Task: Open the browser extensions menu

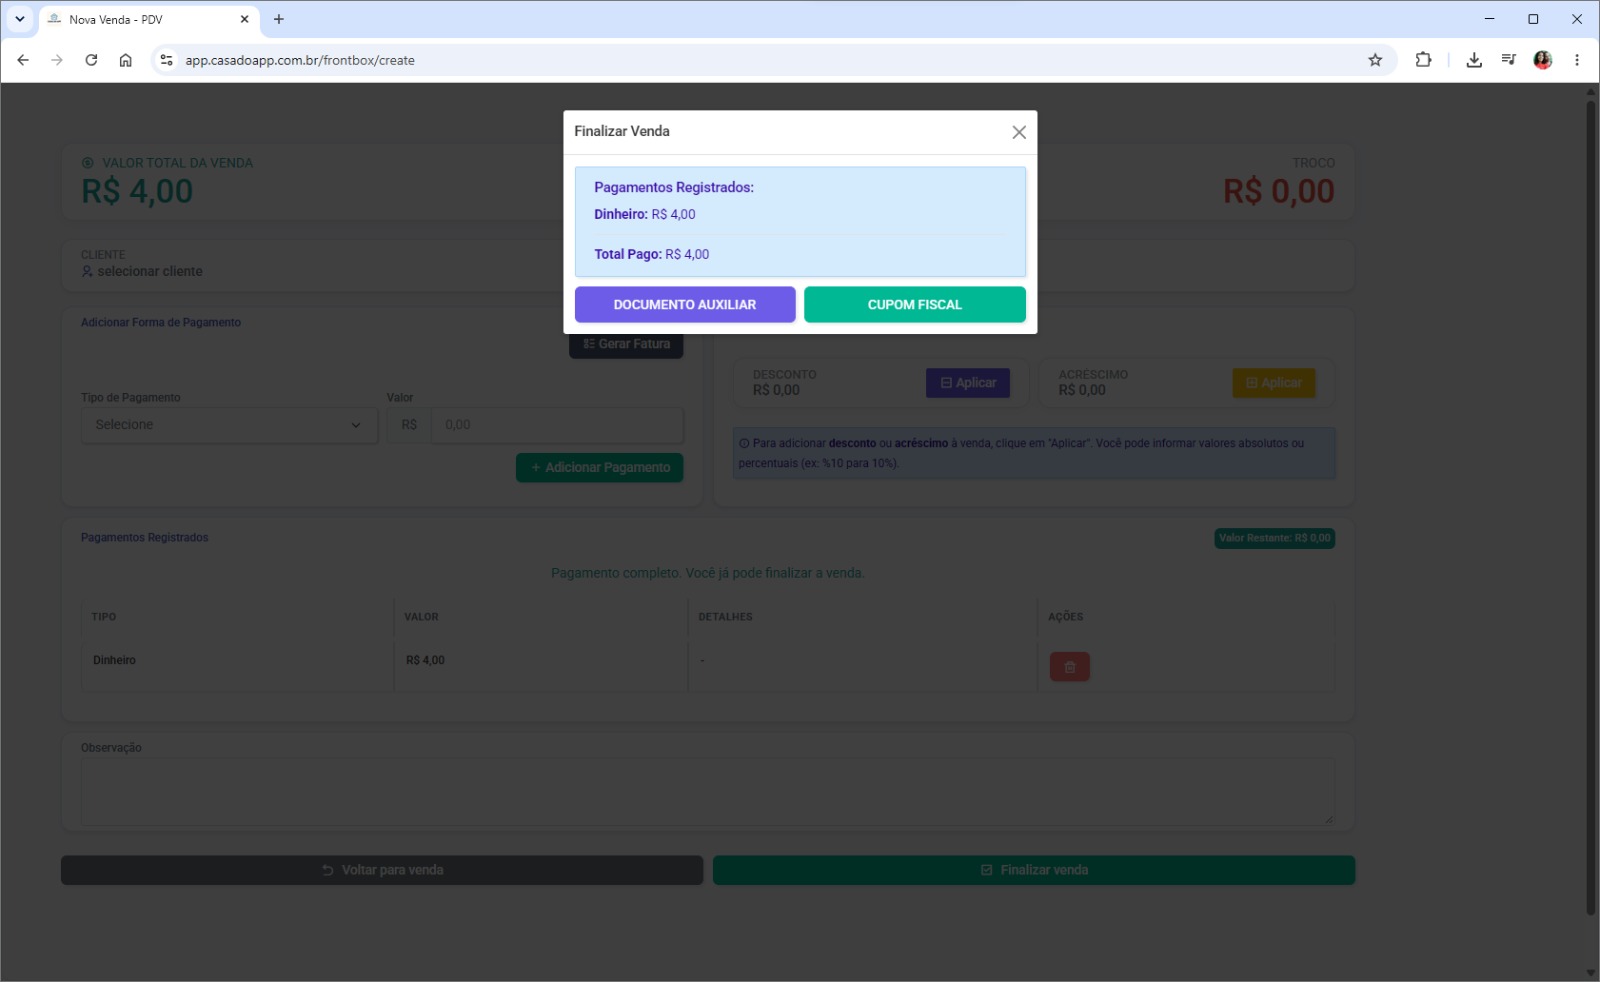Action: 1423,60
